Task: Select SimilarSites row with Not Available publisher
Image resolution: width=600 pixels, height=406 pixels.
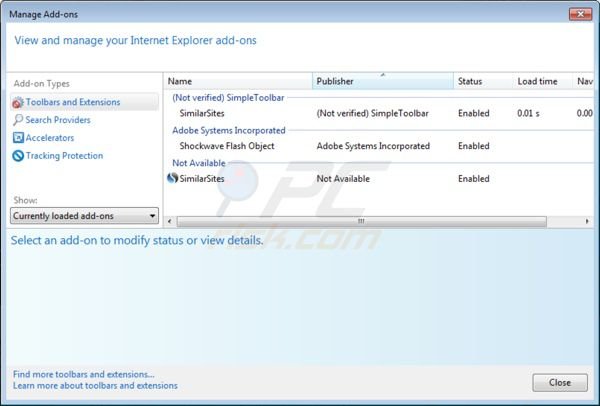Action: [x=379, y=178]
